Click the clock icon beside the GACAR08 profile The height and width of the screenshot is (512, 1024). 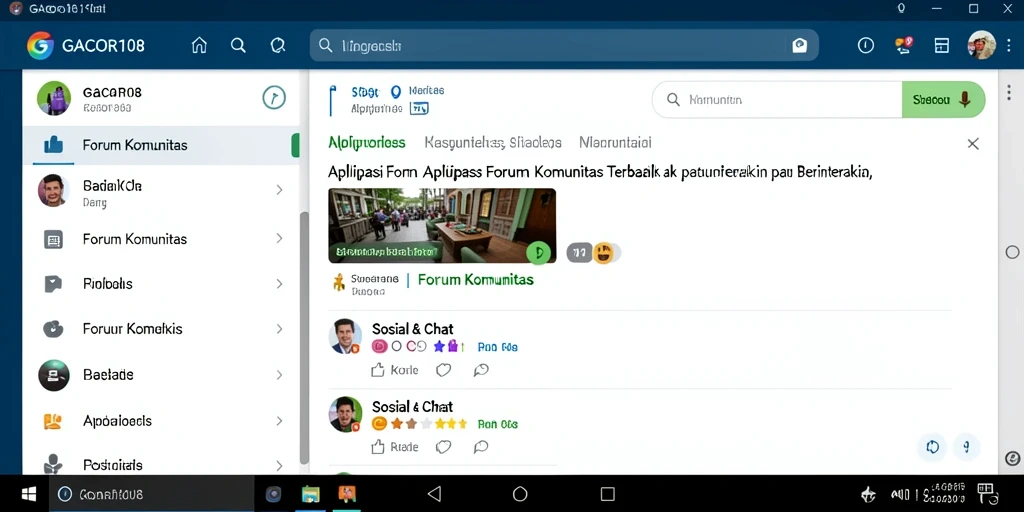point(274,98)
